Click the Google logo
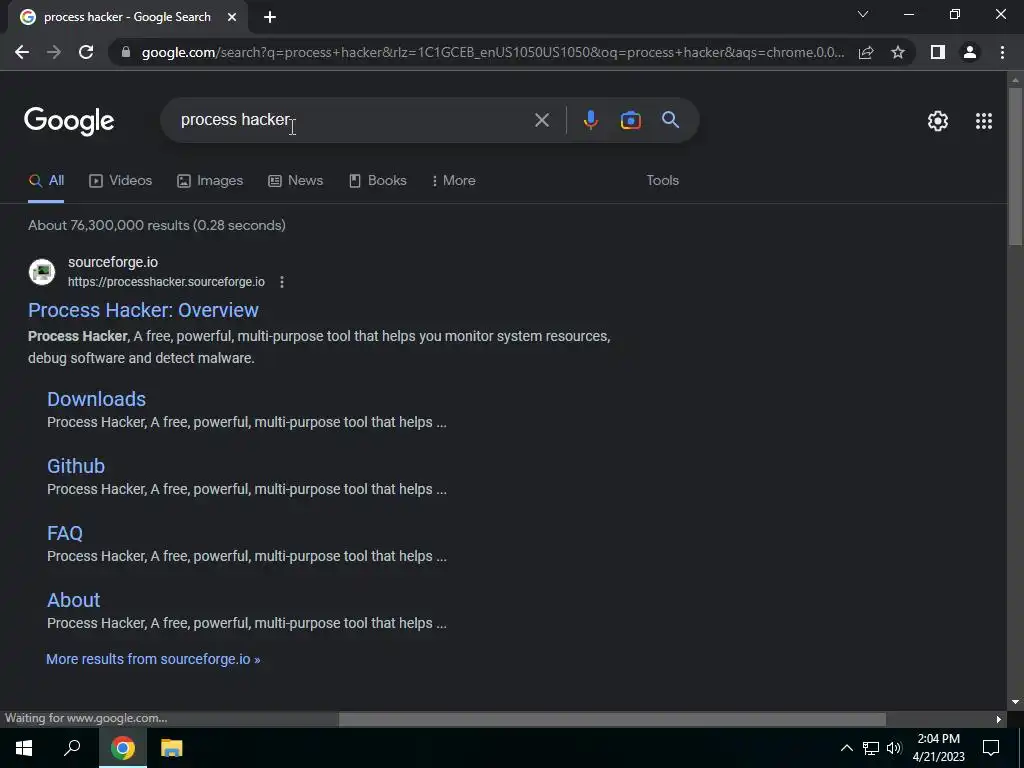Image resolution: width=1024 pixels, height=768 pixels. tap(69, 121)
